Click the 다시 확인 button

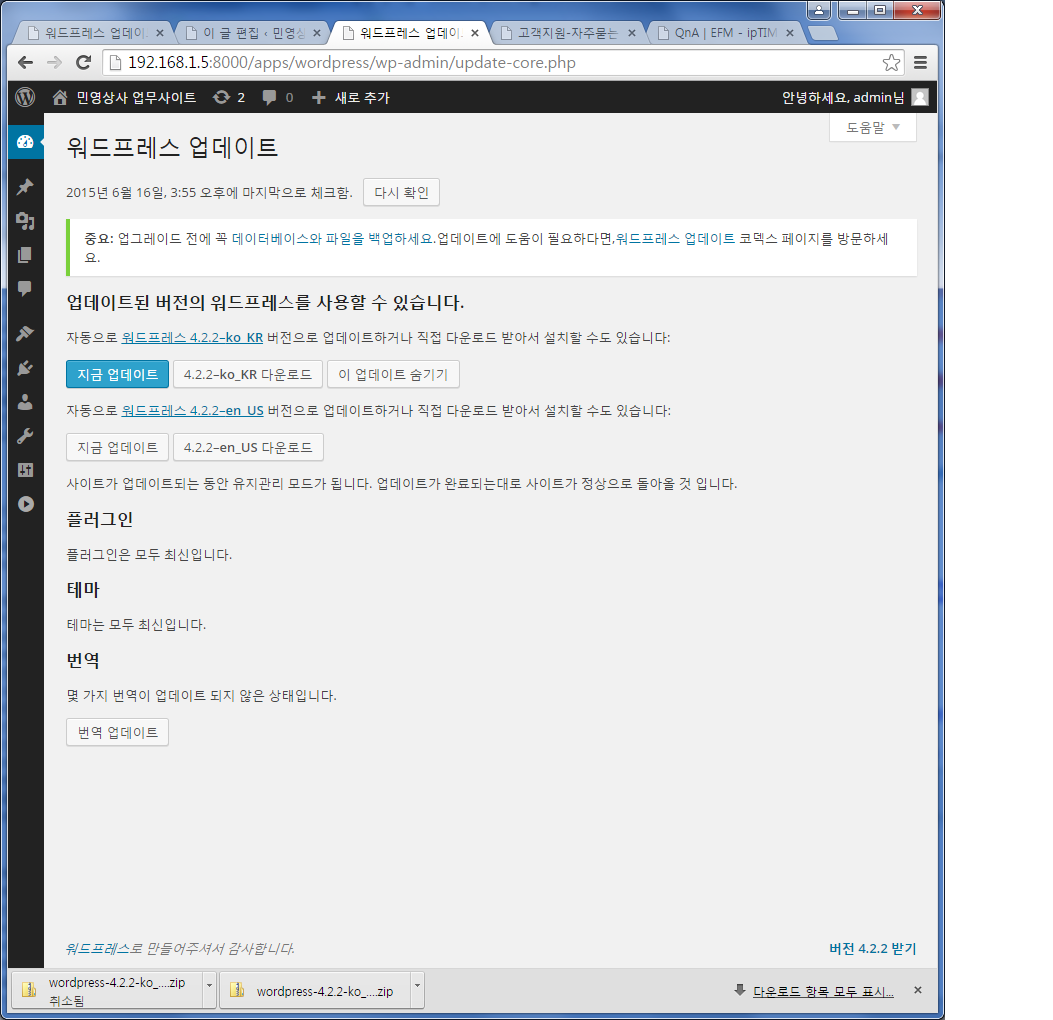(x=402, y=193)
